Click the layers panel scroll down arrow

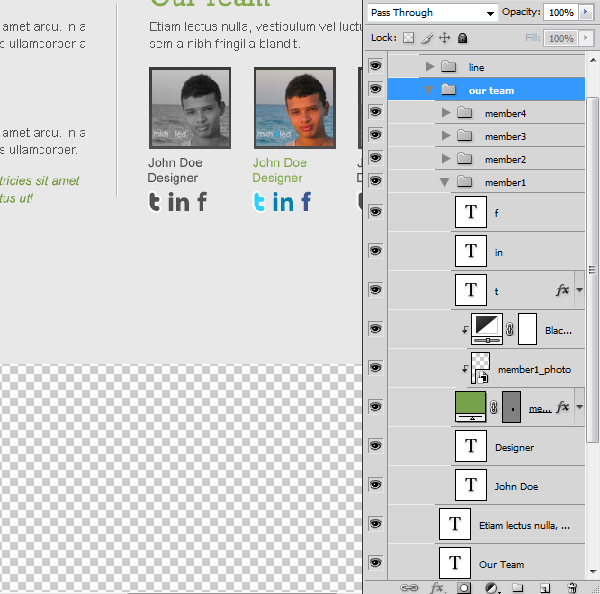click(593, 572)
